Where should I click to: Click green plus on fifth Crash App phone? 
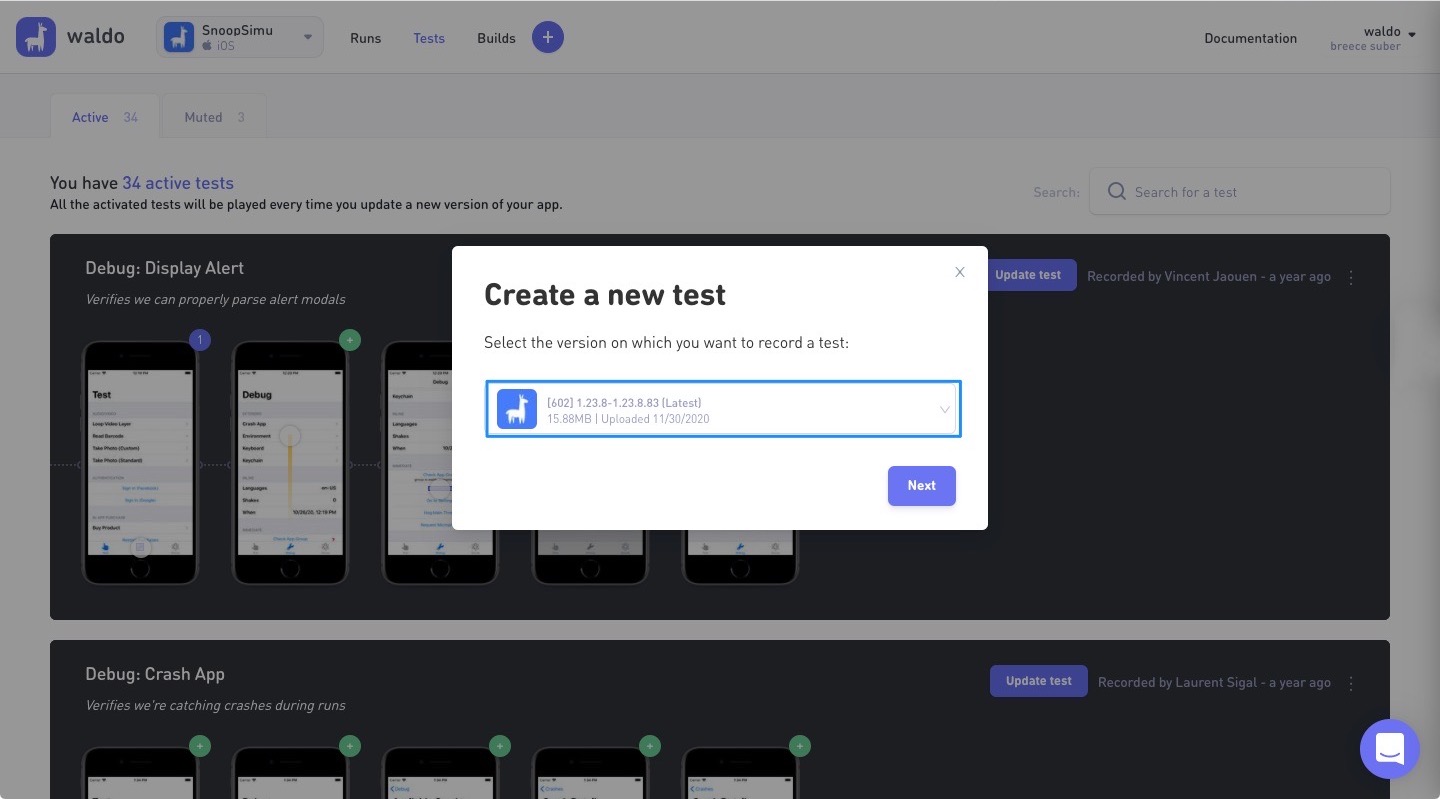(x=799, y=746)
